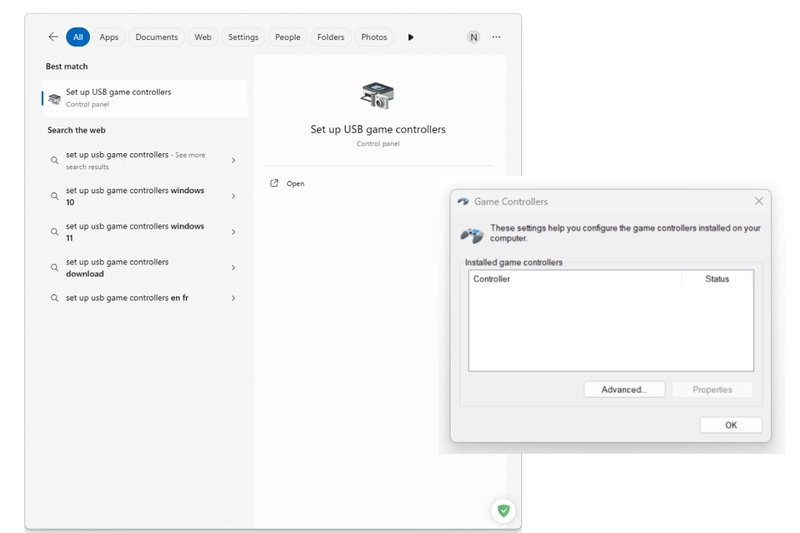Click the Open action in the preview pane
Viewport: 800px width, 533px height.
[295, 184]
